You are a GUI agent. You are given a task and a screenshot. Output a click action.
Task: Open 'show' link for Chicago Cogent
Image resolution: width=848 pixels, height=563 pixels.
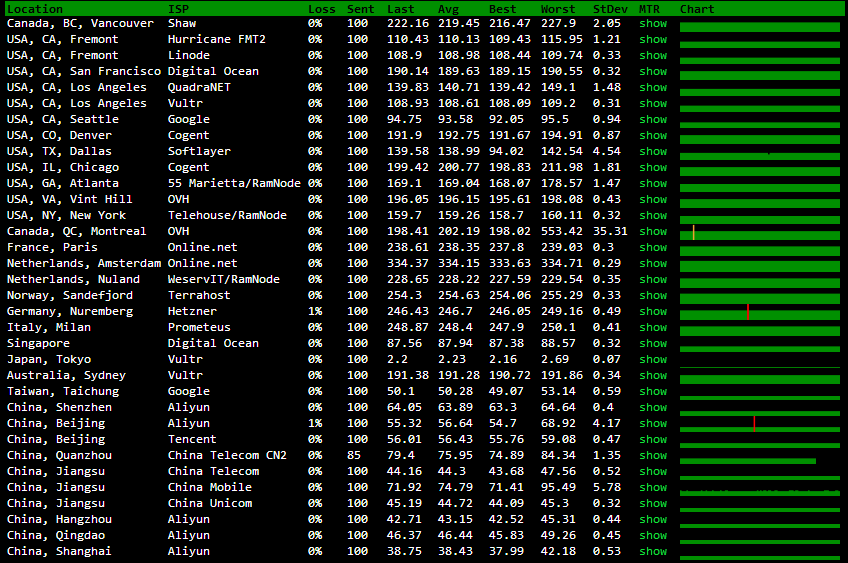pos(653,168)
